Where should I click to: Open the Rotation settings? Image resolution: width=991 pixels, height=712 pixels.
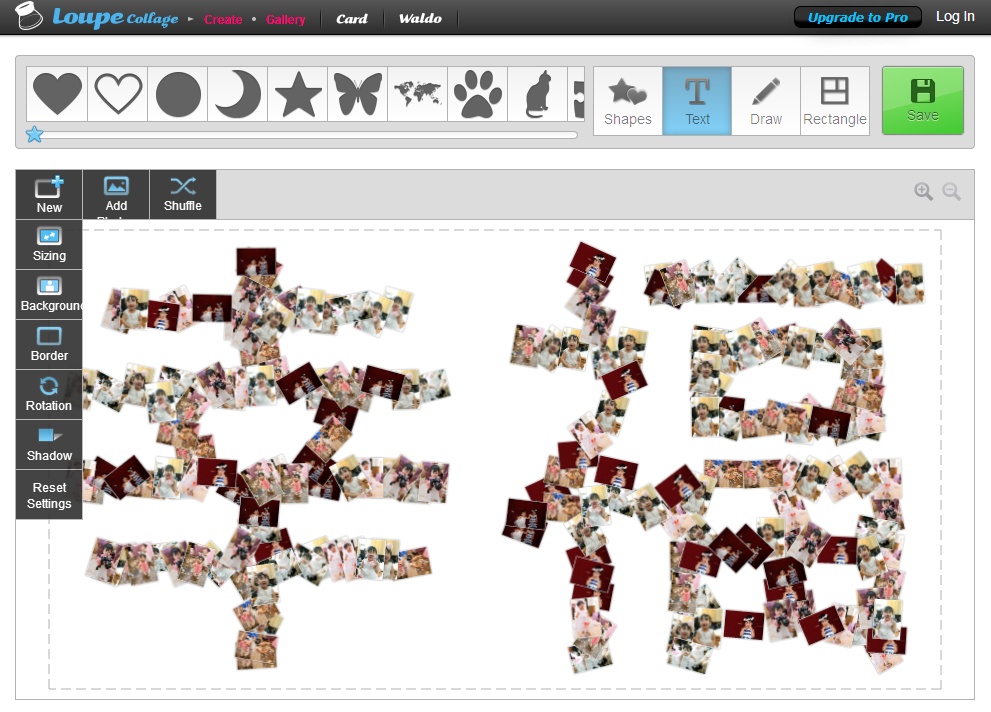(49, 394)
